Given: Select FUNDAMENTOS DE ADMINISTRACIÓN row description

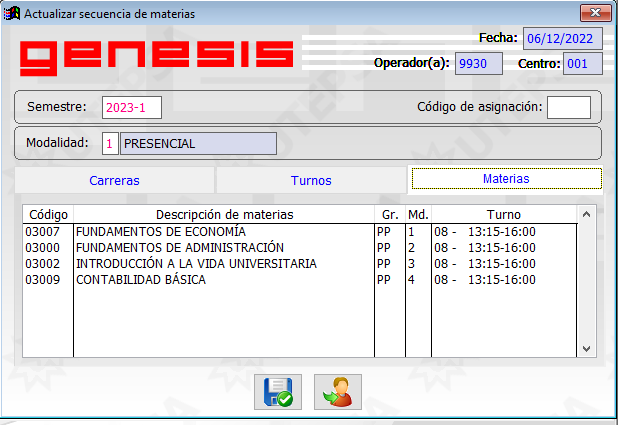Looking at the screenshot, I should pyautogui.click(x=180, y=248).
